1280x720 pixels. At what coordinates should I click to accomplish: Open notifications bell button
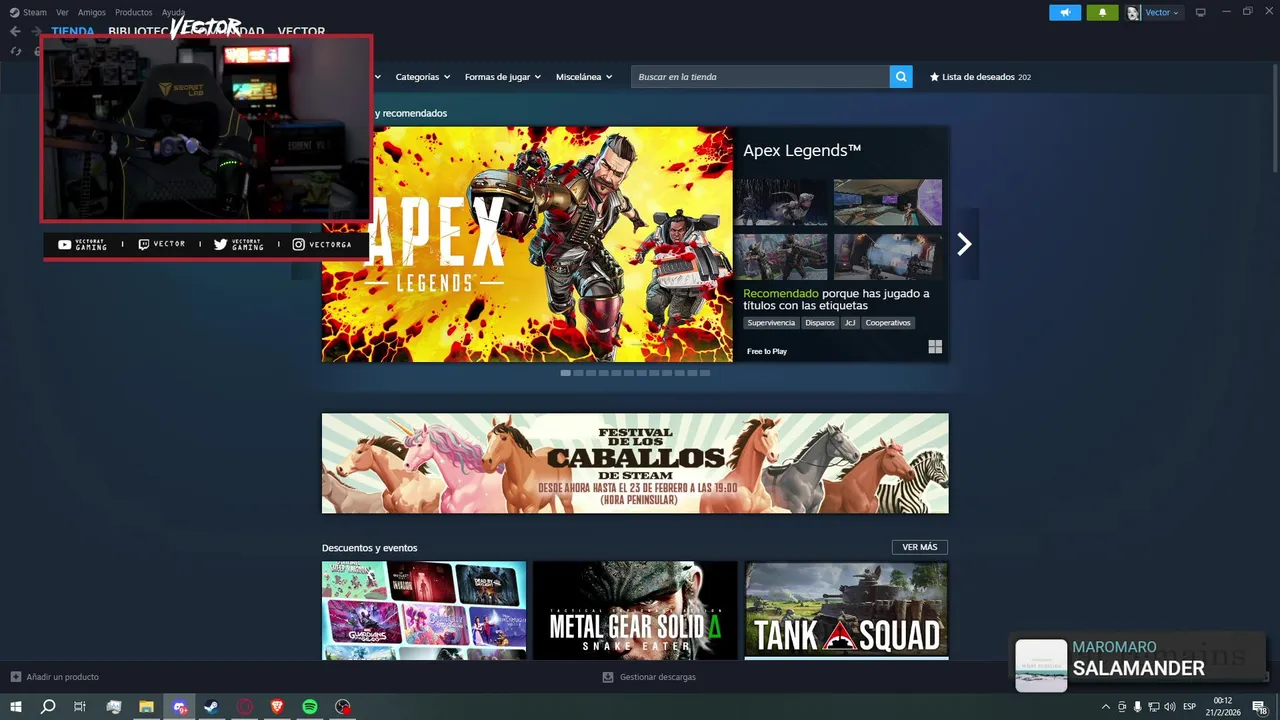tap(1102, 13)
